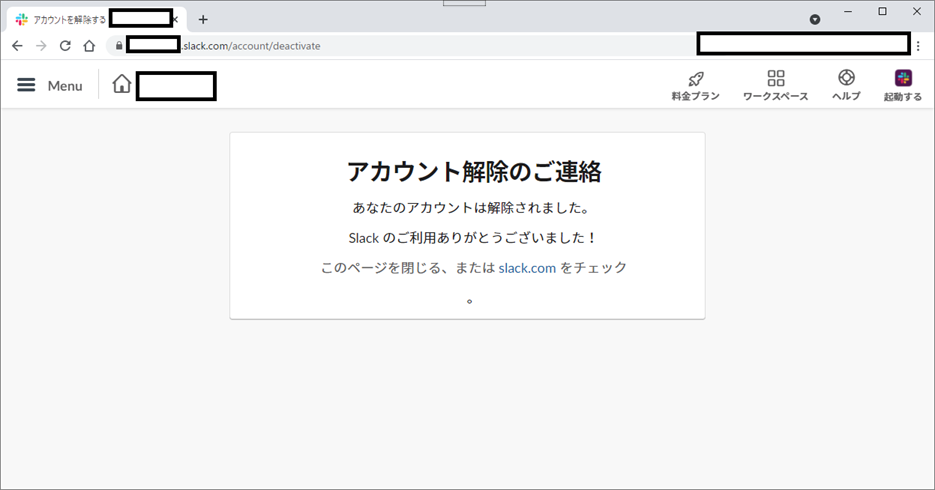The width and height of the screenshot is (935, 490).
Task: Click the browser home button
Action: (x=89, y=46)
